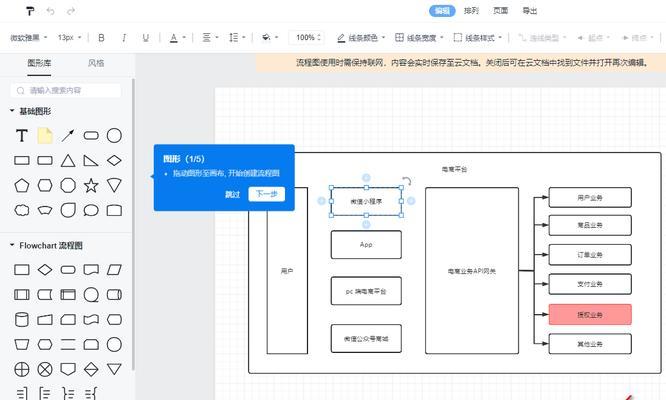The image size is (666, 400).
Task: Switch to the 导出 tab
Action: (x=530, y=11)
